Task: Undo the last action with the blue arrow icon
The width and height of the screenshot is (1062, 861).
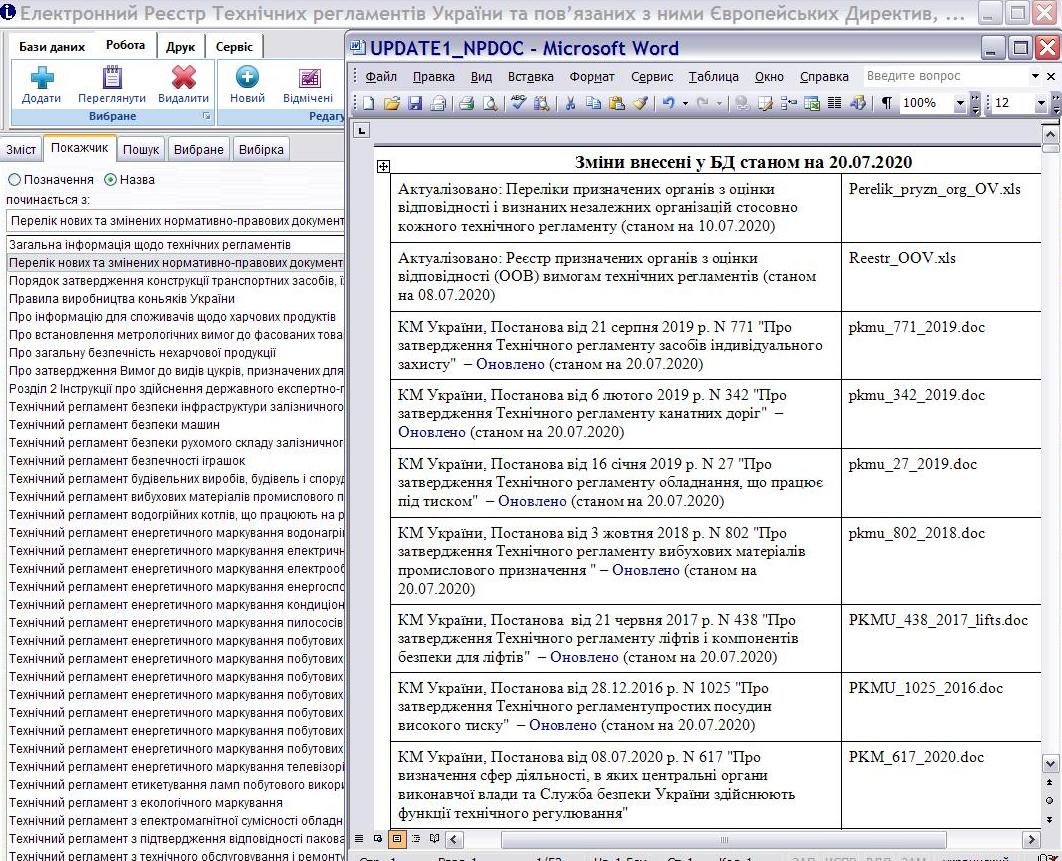Action: coord(669,103)
